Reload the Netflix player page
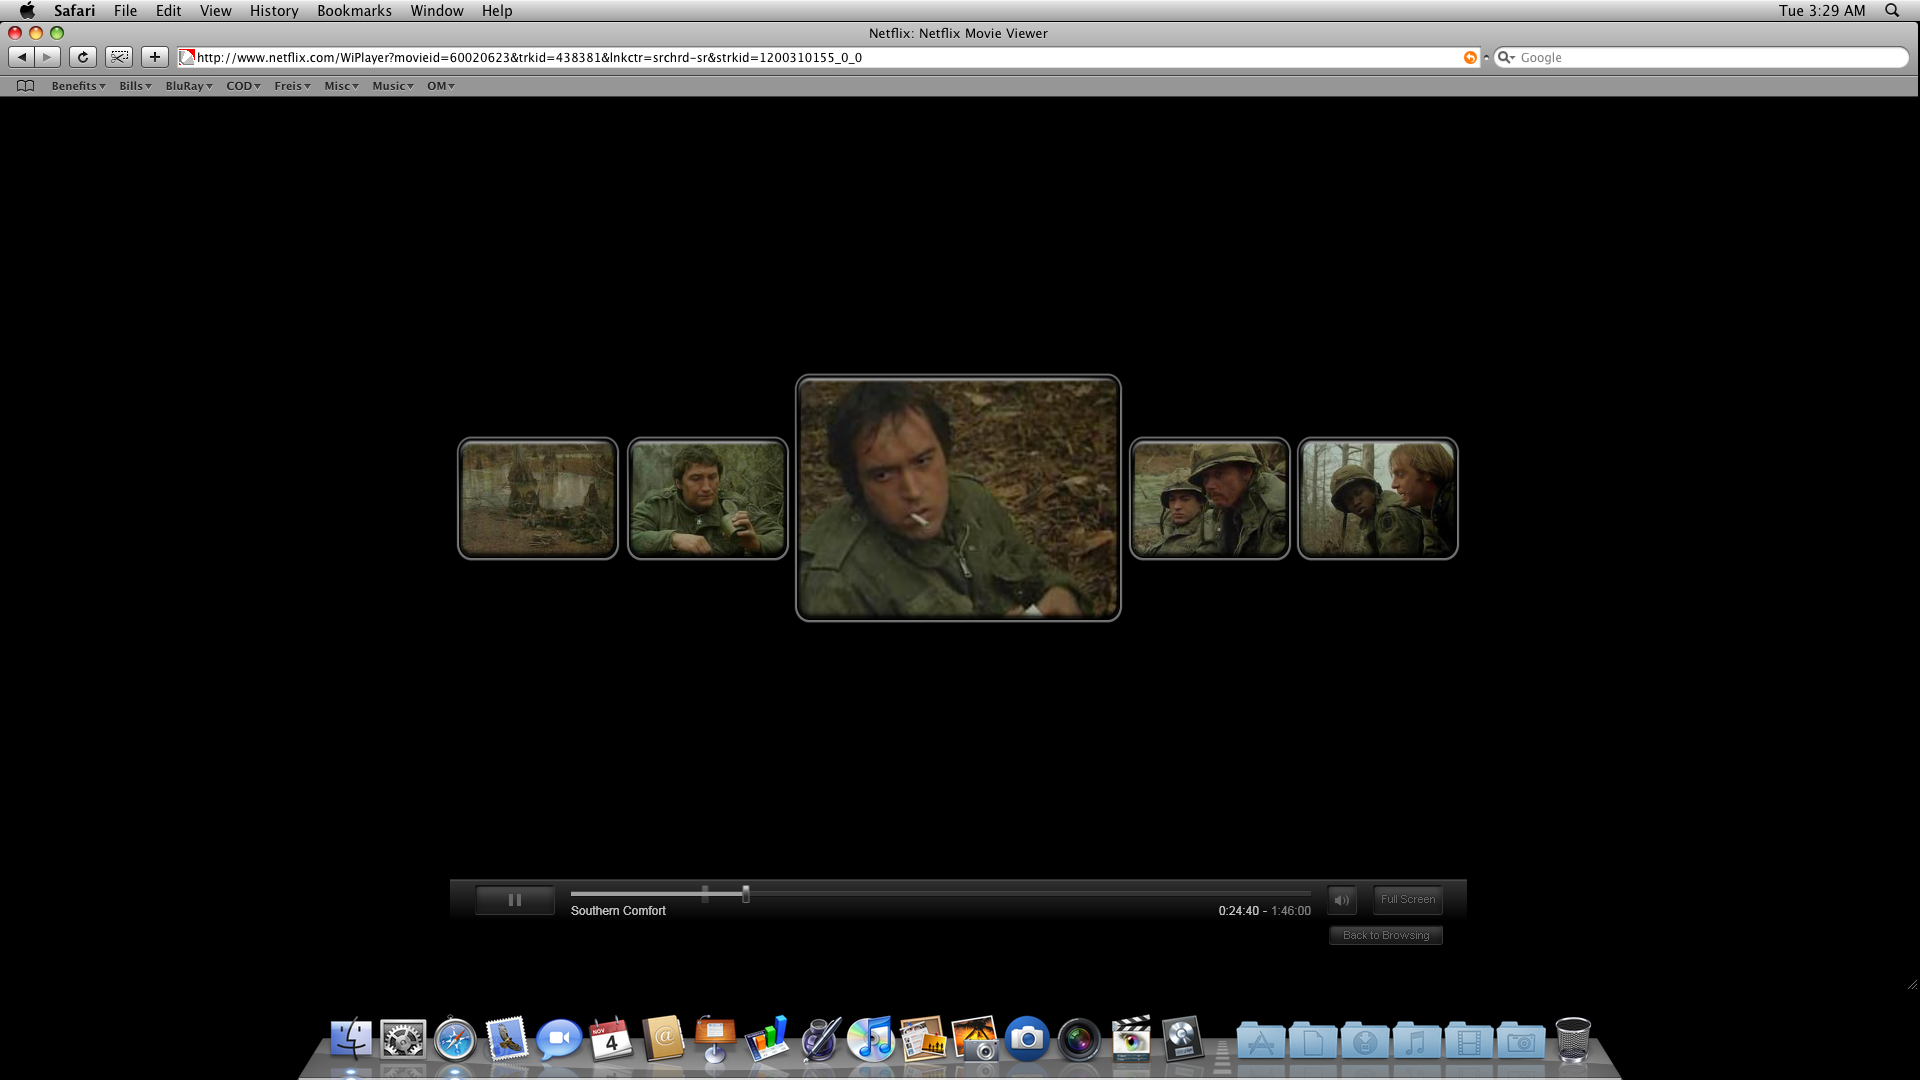Viewport: 1920px width, 1080px height. (82, 57)
